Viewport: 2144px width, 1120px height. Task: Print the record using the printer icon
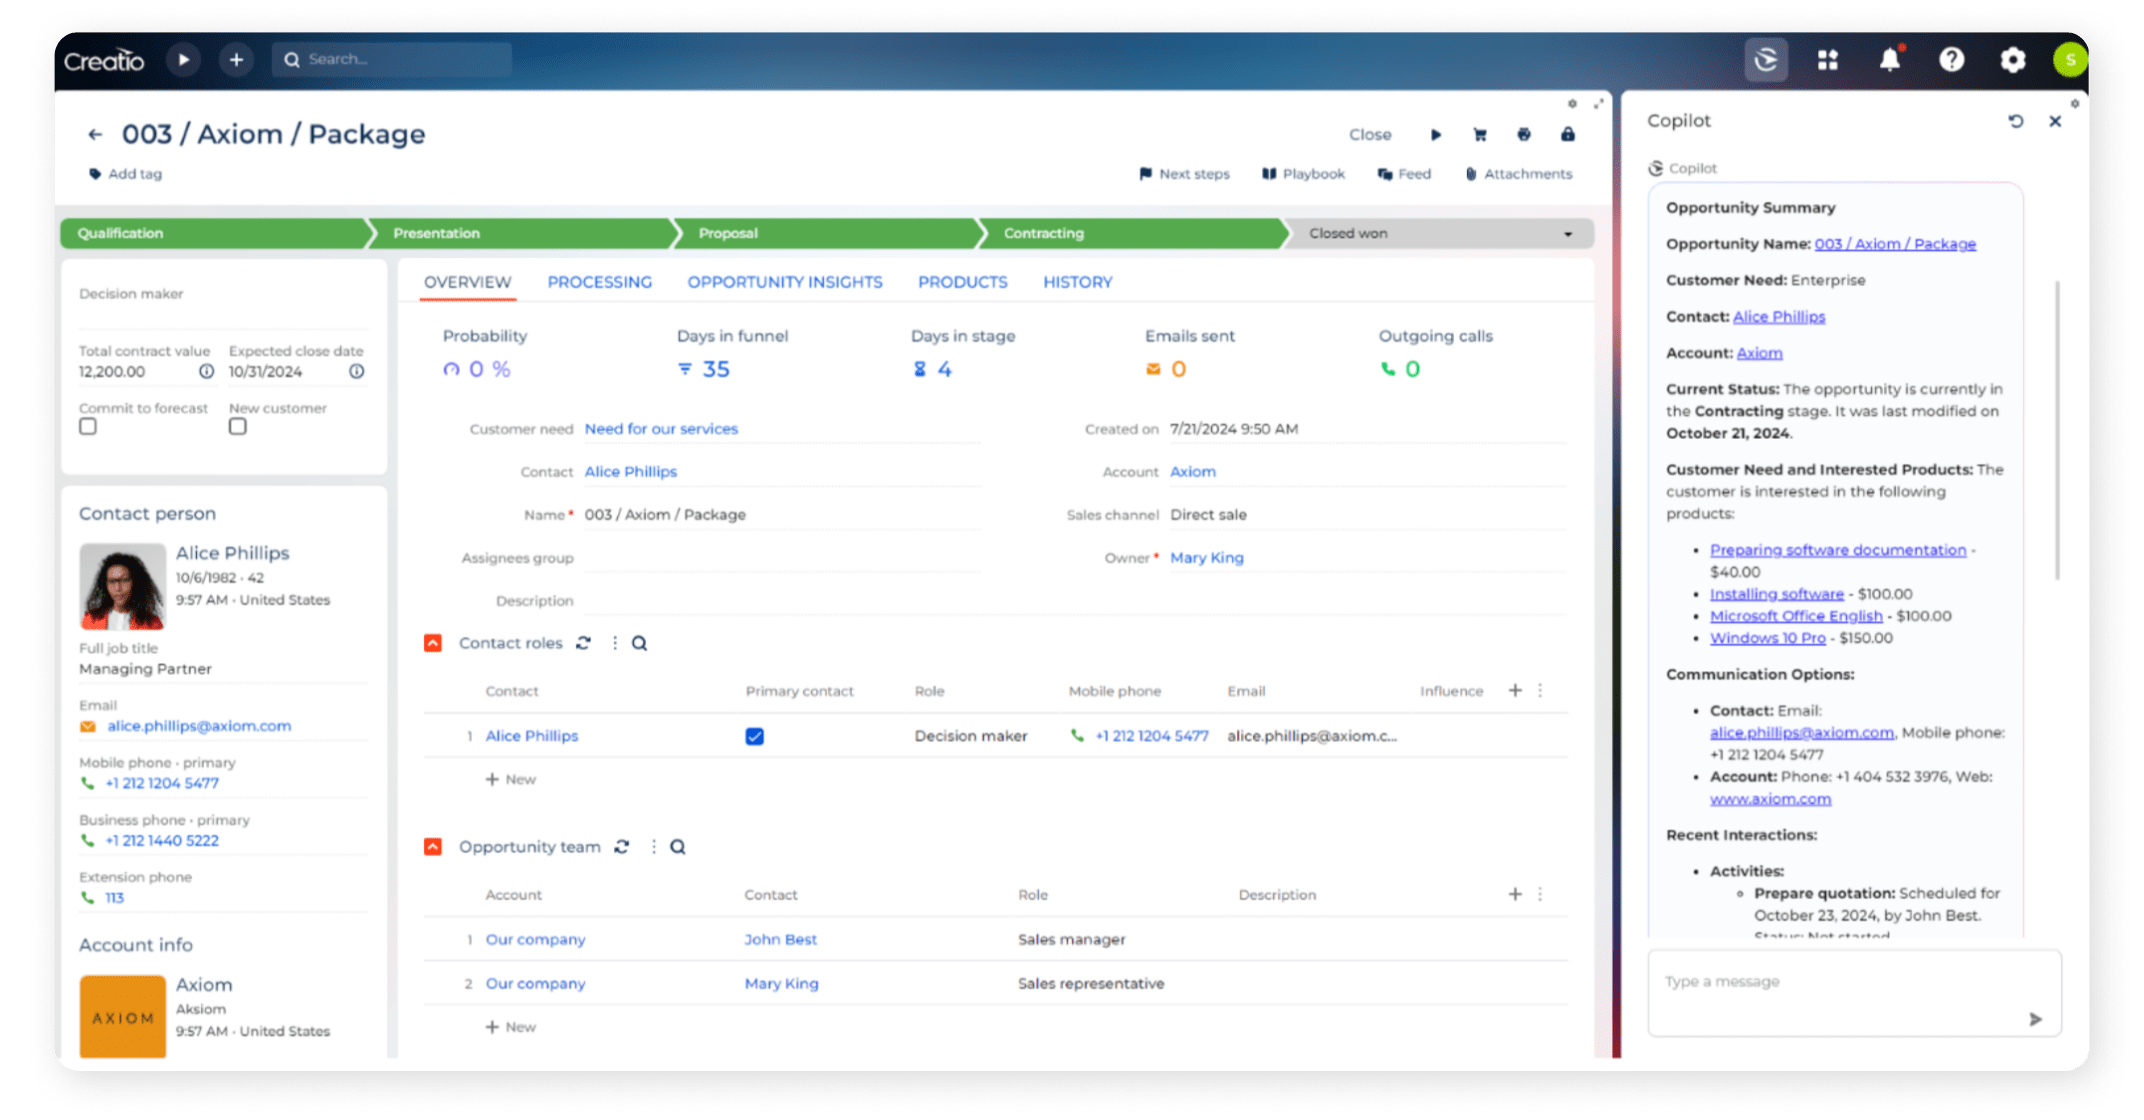click(x=1523, y=134)
